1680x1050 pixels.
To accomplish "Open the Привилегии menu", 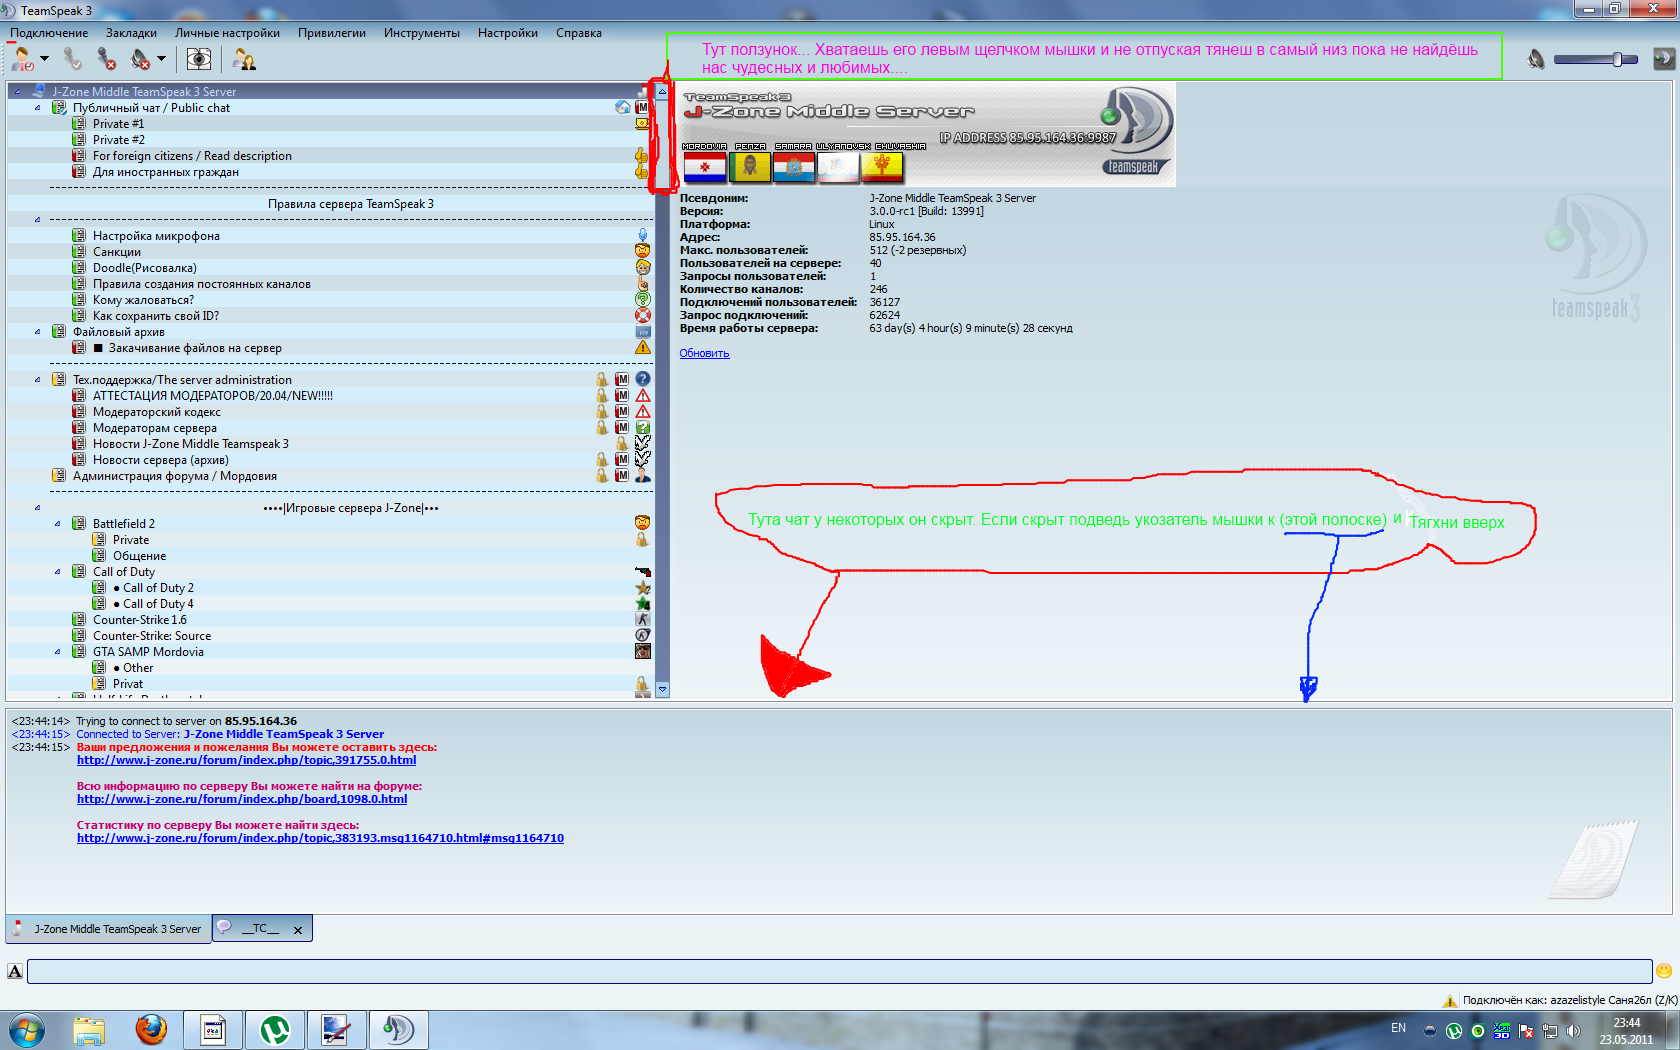I will click(x=332, y=33).
